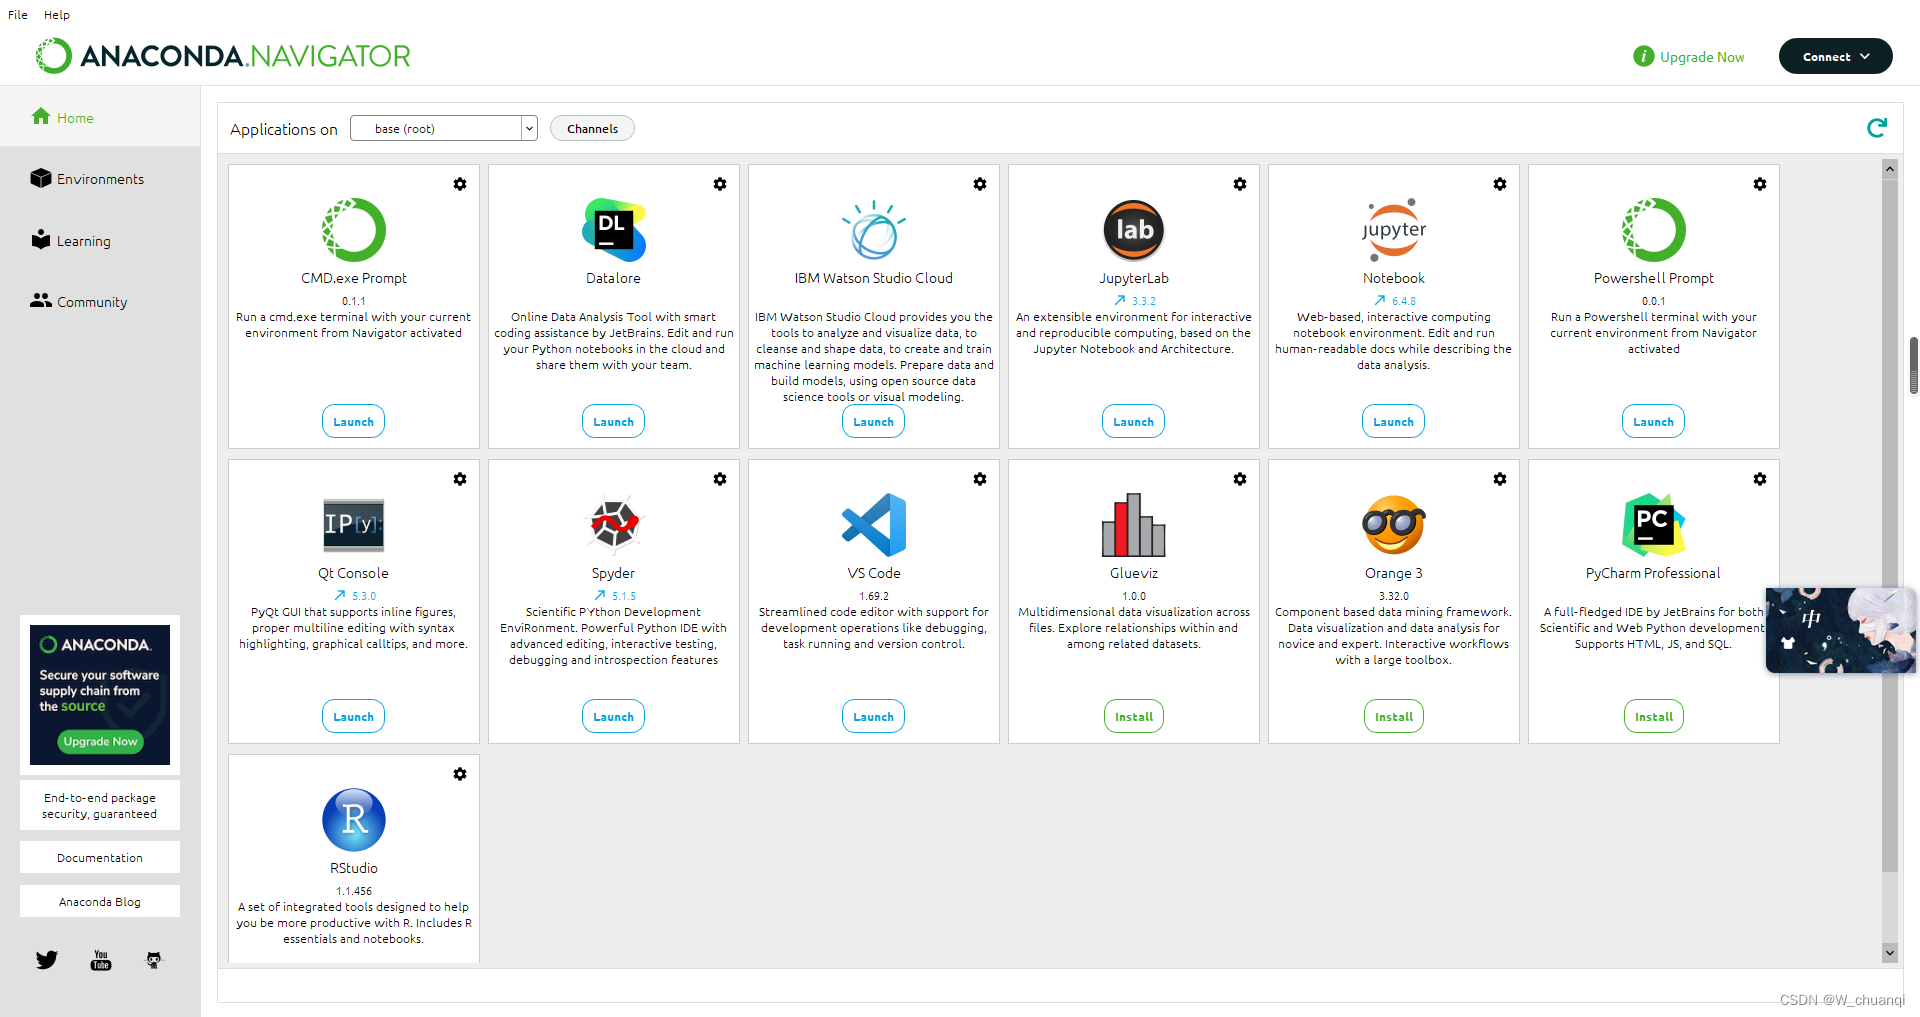Install PyCharm Professional
Viewport: 1920px width, 1017px height.
point(1654,716)
